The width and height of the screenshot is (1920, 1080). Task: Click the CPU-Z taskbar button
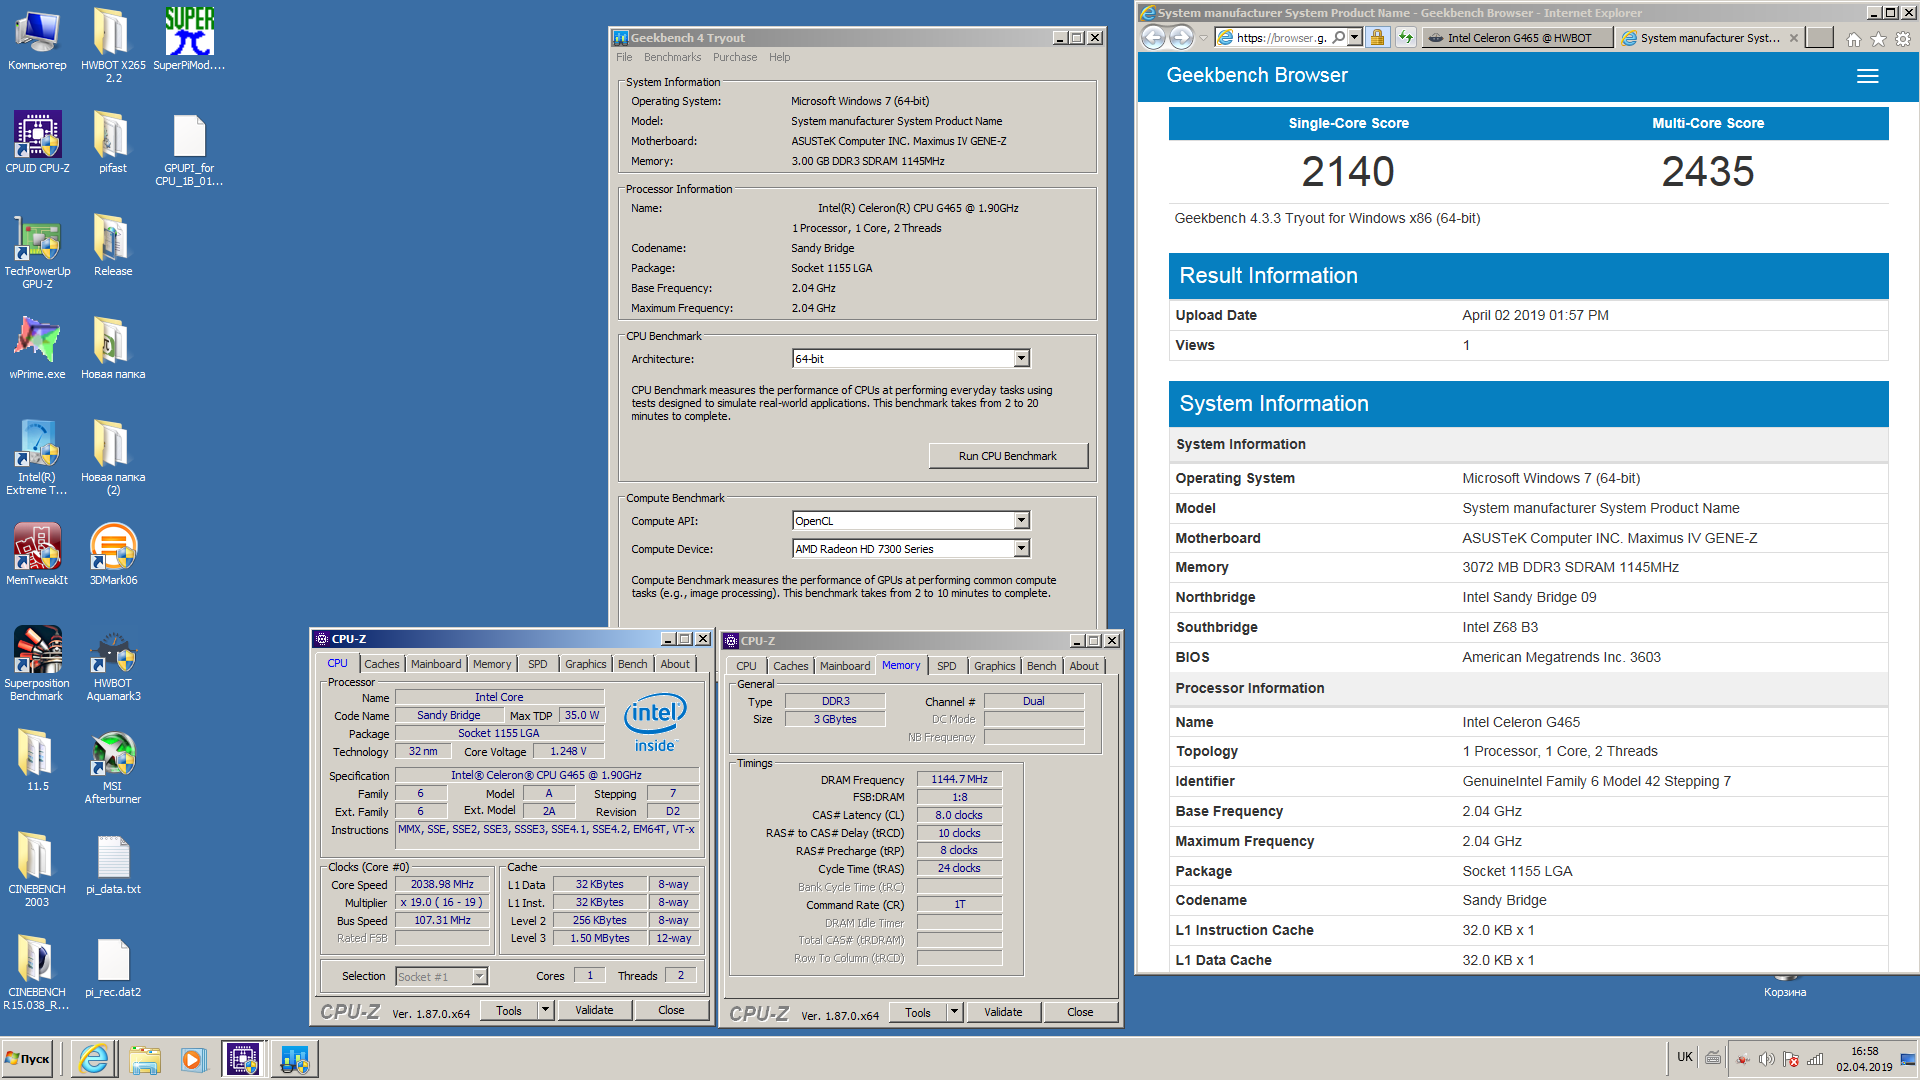(243, 1059)
